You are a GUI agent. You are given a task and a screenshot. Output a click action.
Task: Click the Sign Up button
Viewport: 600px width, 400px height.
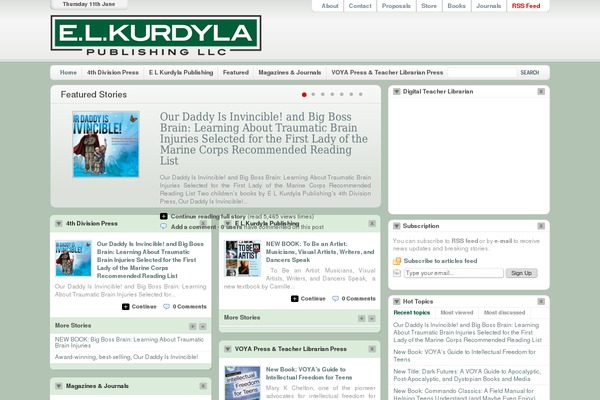(x=522, y=273)
